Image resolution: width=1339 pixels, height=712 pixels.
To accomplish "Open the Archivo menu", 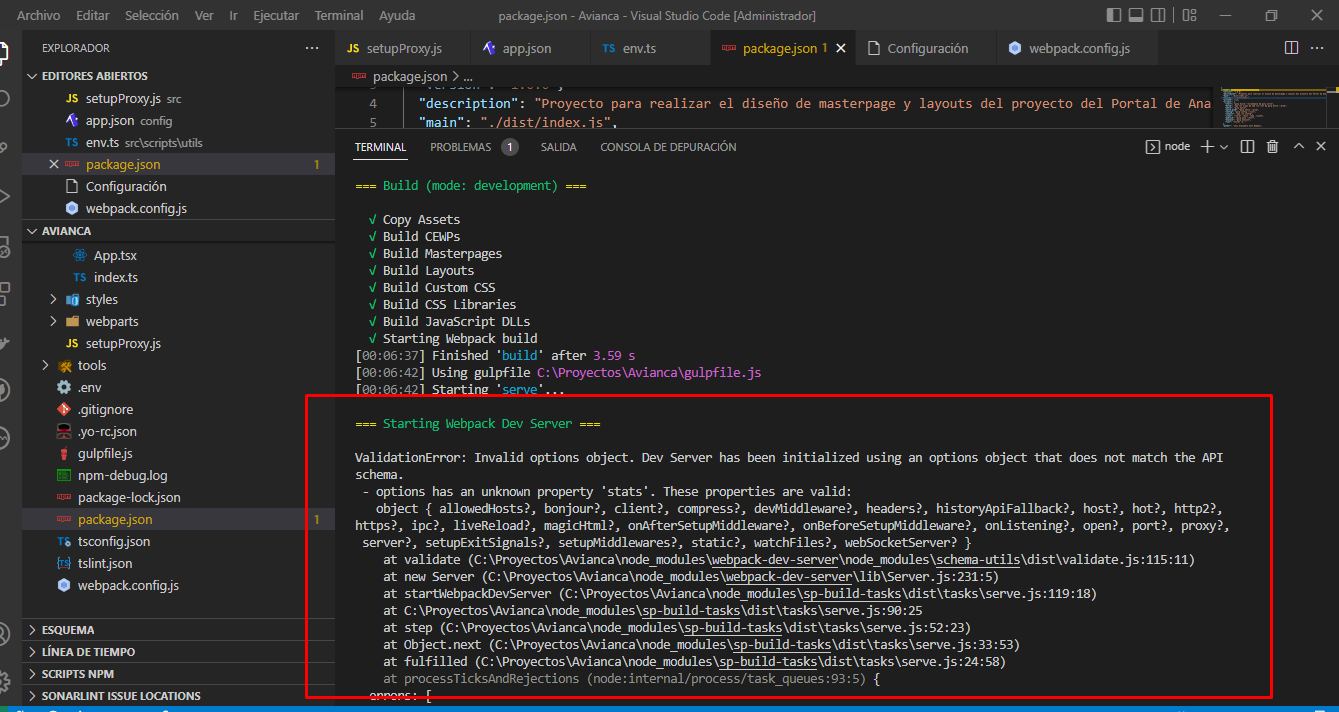I will point(38,16).
